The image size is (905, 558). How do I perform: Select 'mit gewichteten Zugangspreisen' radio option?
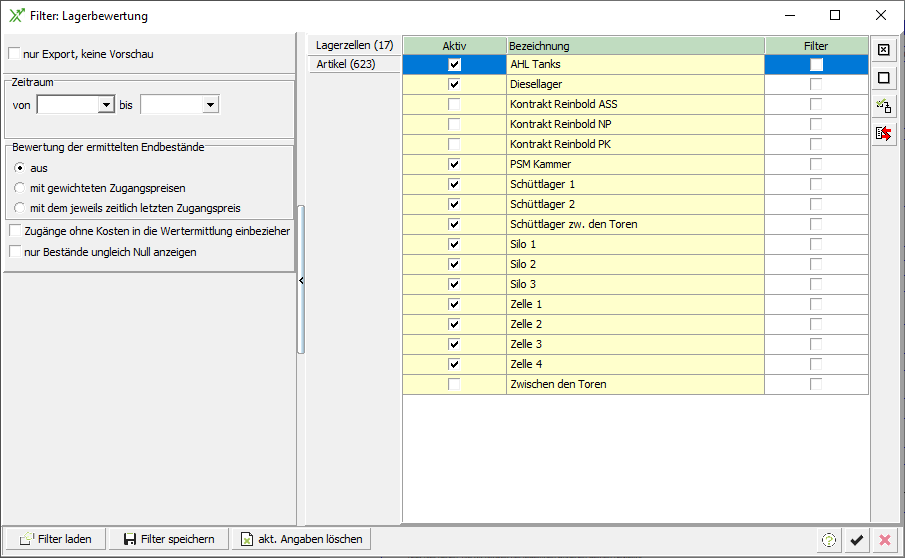point(19,188)
